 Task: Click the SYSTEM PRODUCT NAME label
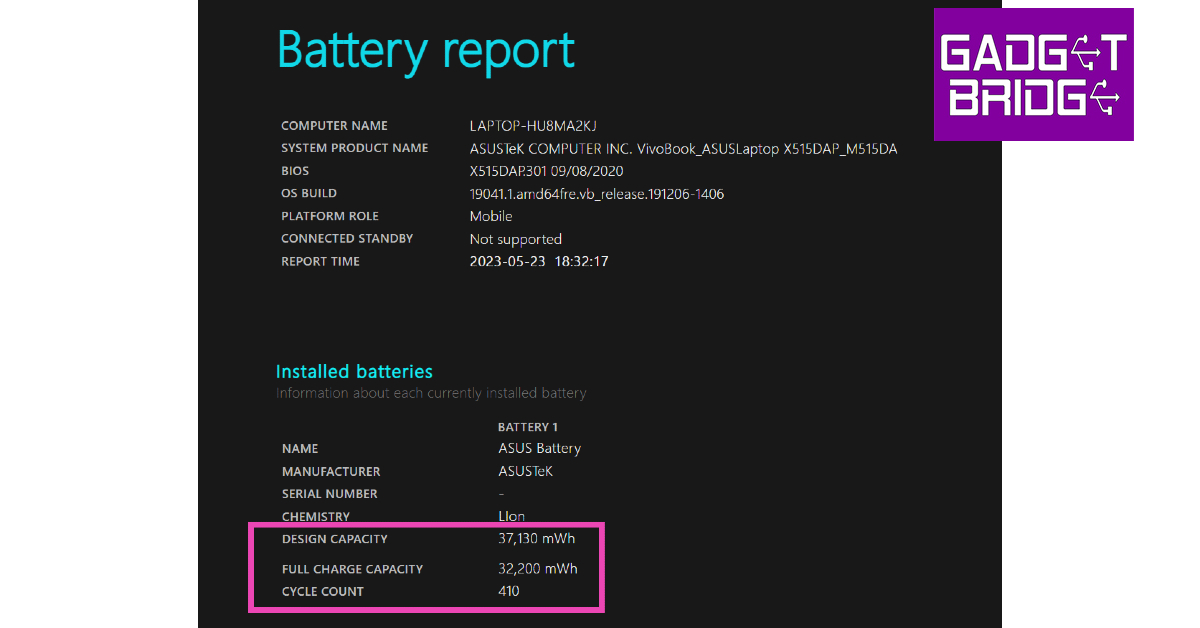tap(354, 148)
